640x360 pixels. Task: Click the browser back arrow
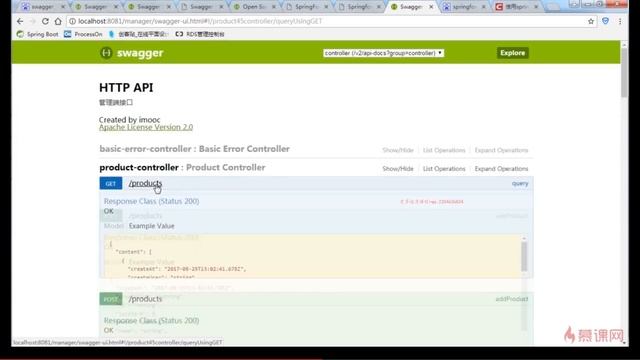click(x=20, y=21)
